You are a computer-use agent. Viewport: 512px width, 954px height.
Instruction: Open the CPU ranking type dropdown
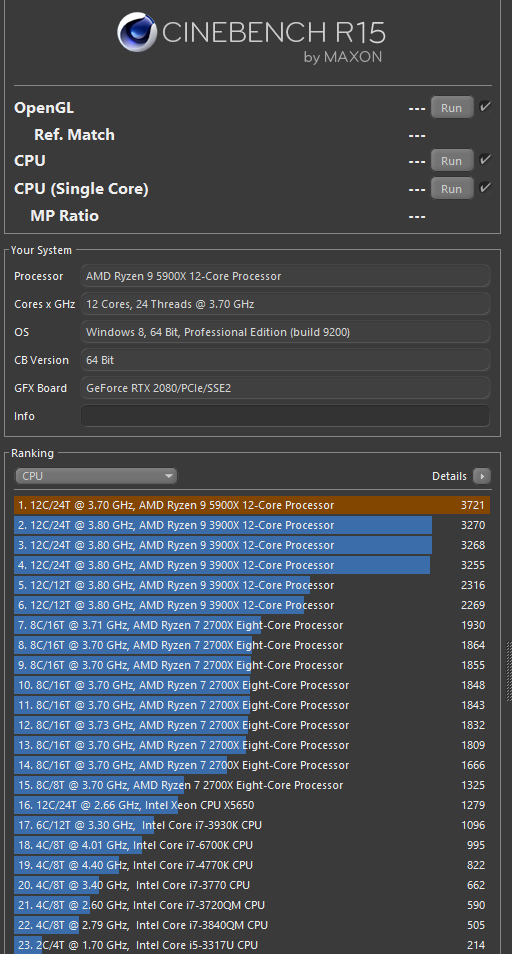point(96,476)
